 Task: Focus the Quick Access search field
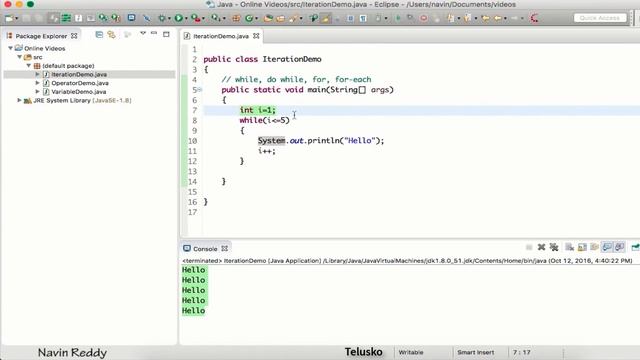[600, 18]
